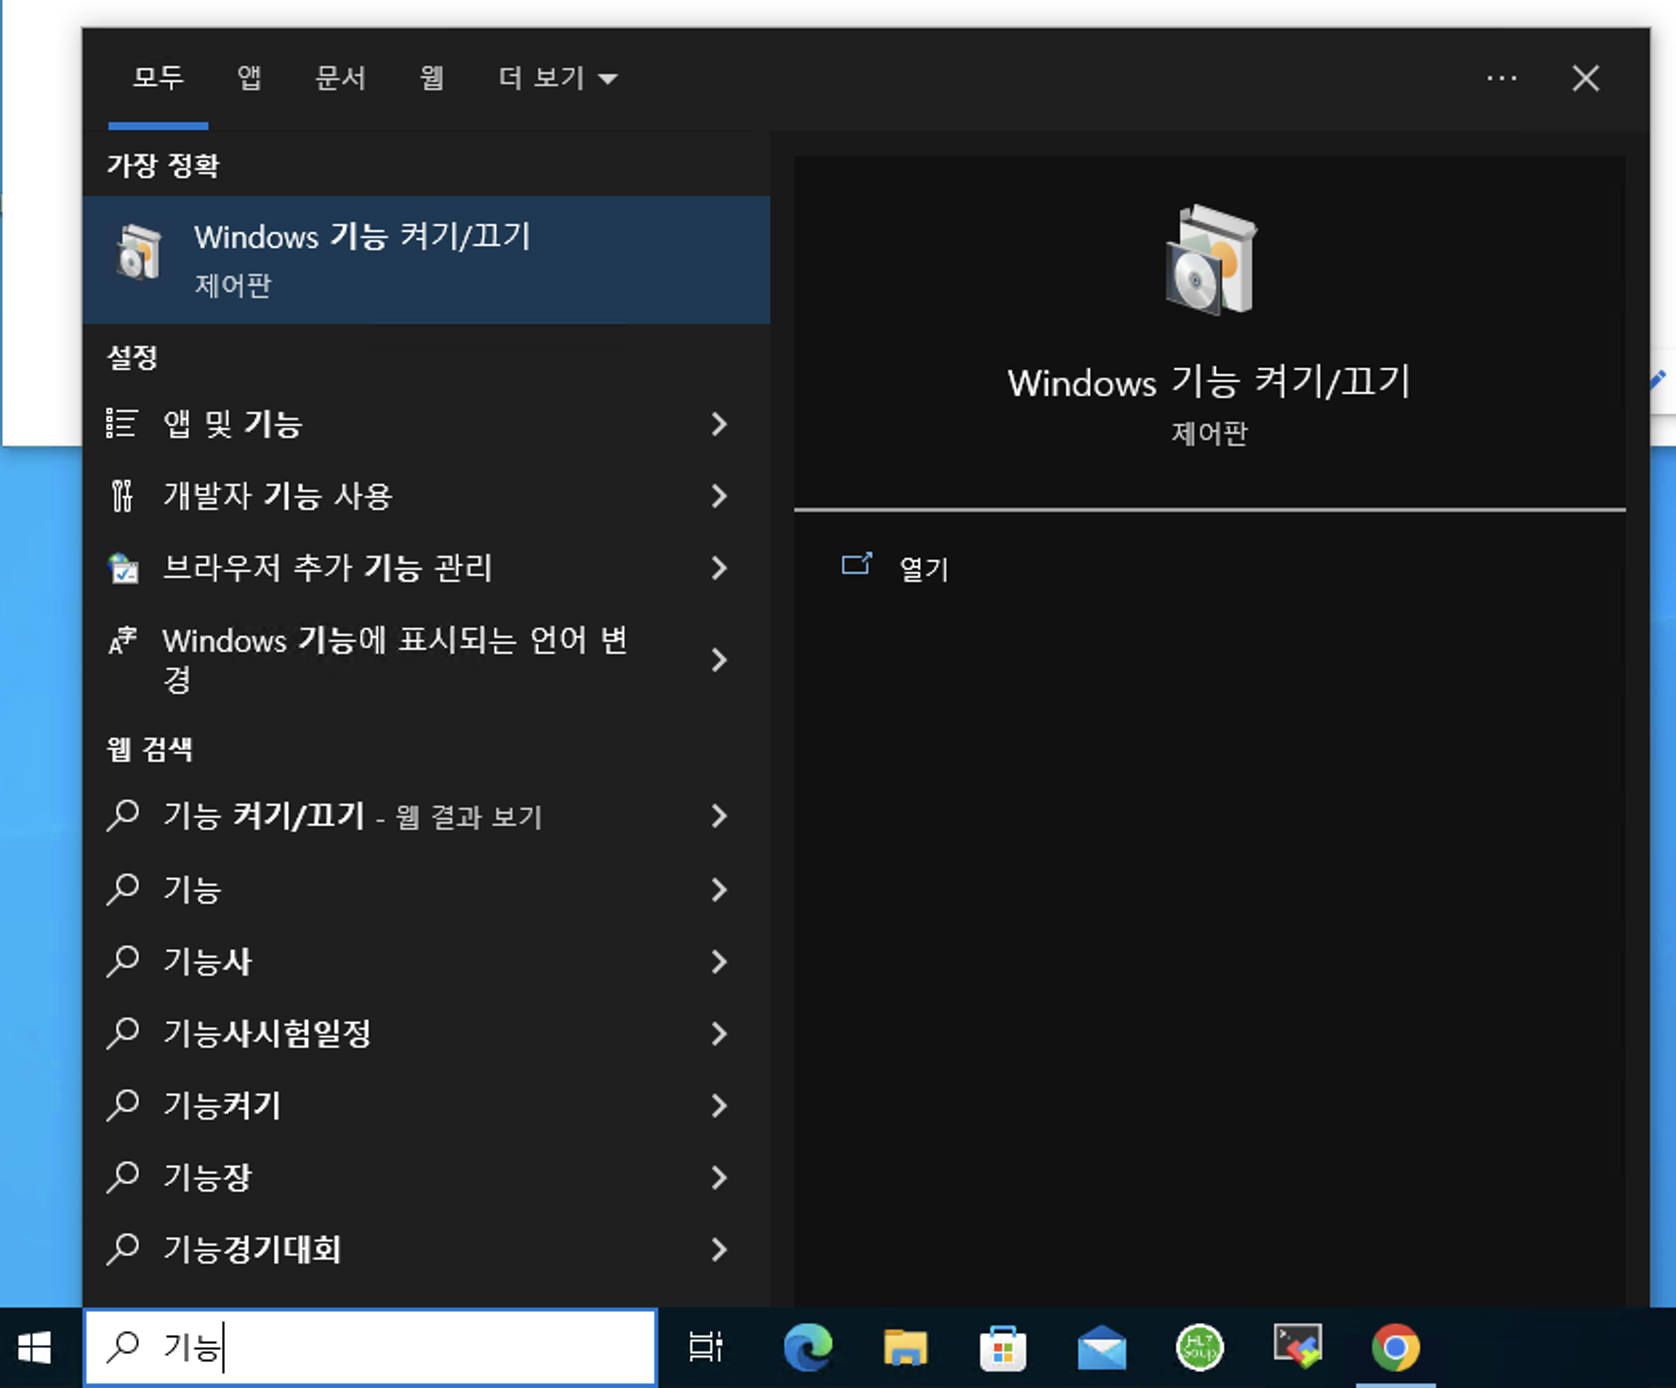Select the 기능경기대회 web suggestion
Viewport: 1676px width, 1388px height.
[427, 1249]
